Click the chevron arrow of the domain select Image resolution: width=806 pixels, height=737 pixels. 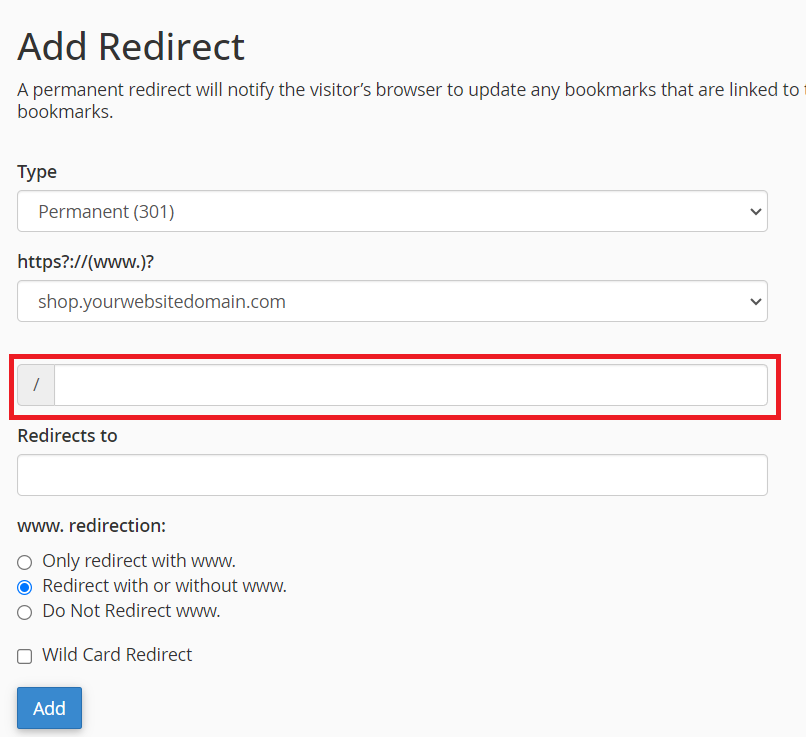point(754,302)
